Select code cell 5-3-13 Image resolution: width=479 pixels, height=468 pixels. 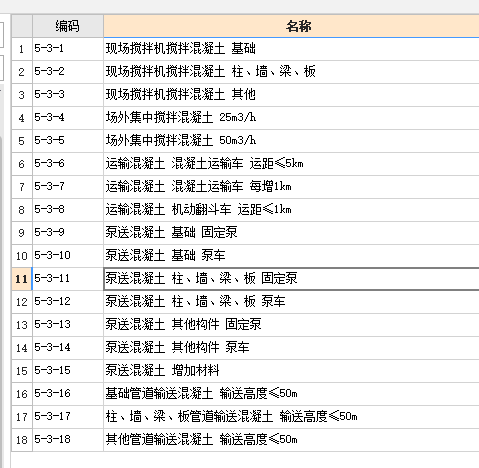[68, 325]
